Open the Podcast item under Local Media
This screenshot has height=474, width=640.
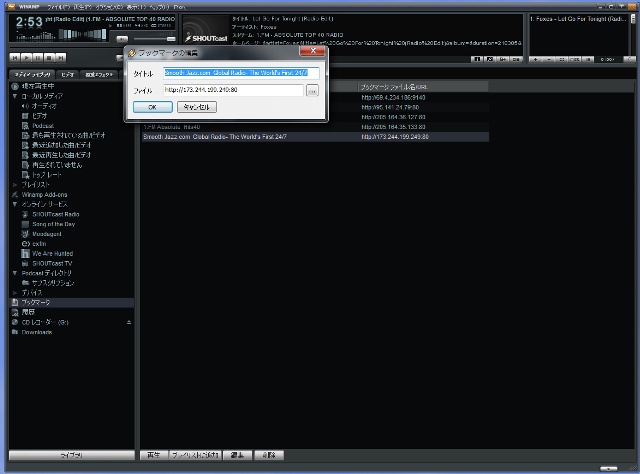point(43,126)
